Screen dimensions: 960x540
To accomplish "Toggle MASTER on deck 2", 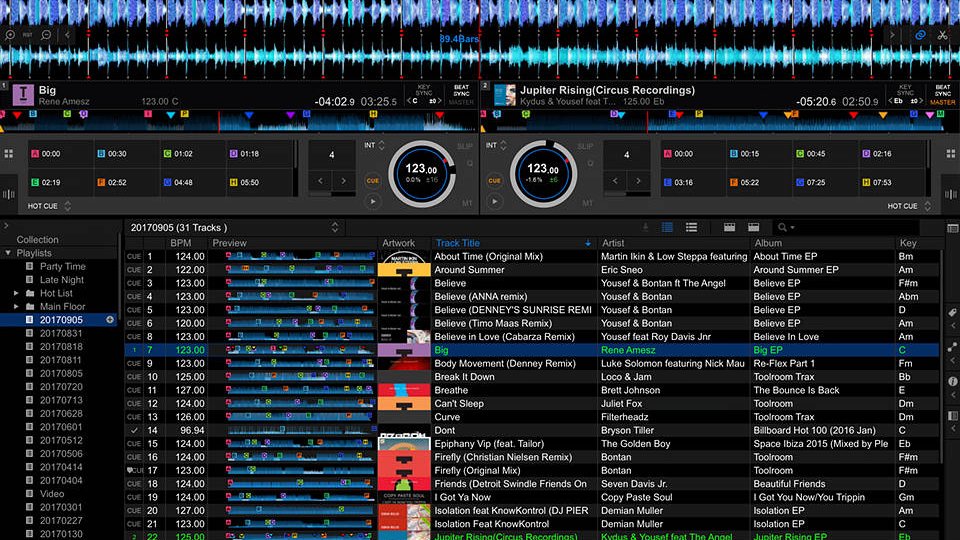I will (943, 102).
